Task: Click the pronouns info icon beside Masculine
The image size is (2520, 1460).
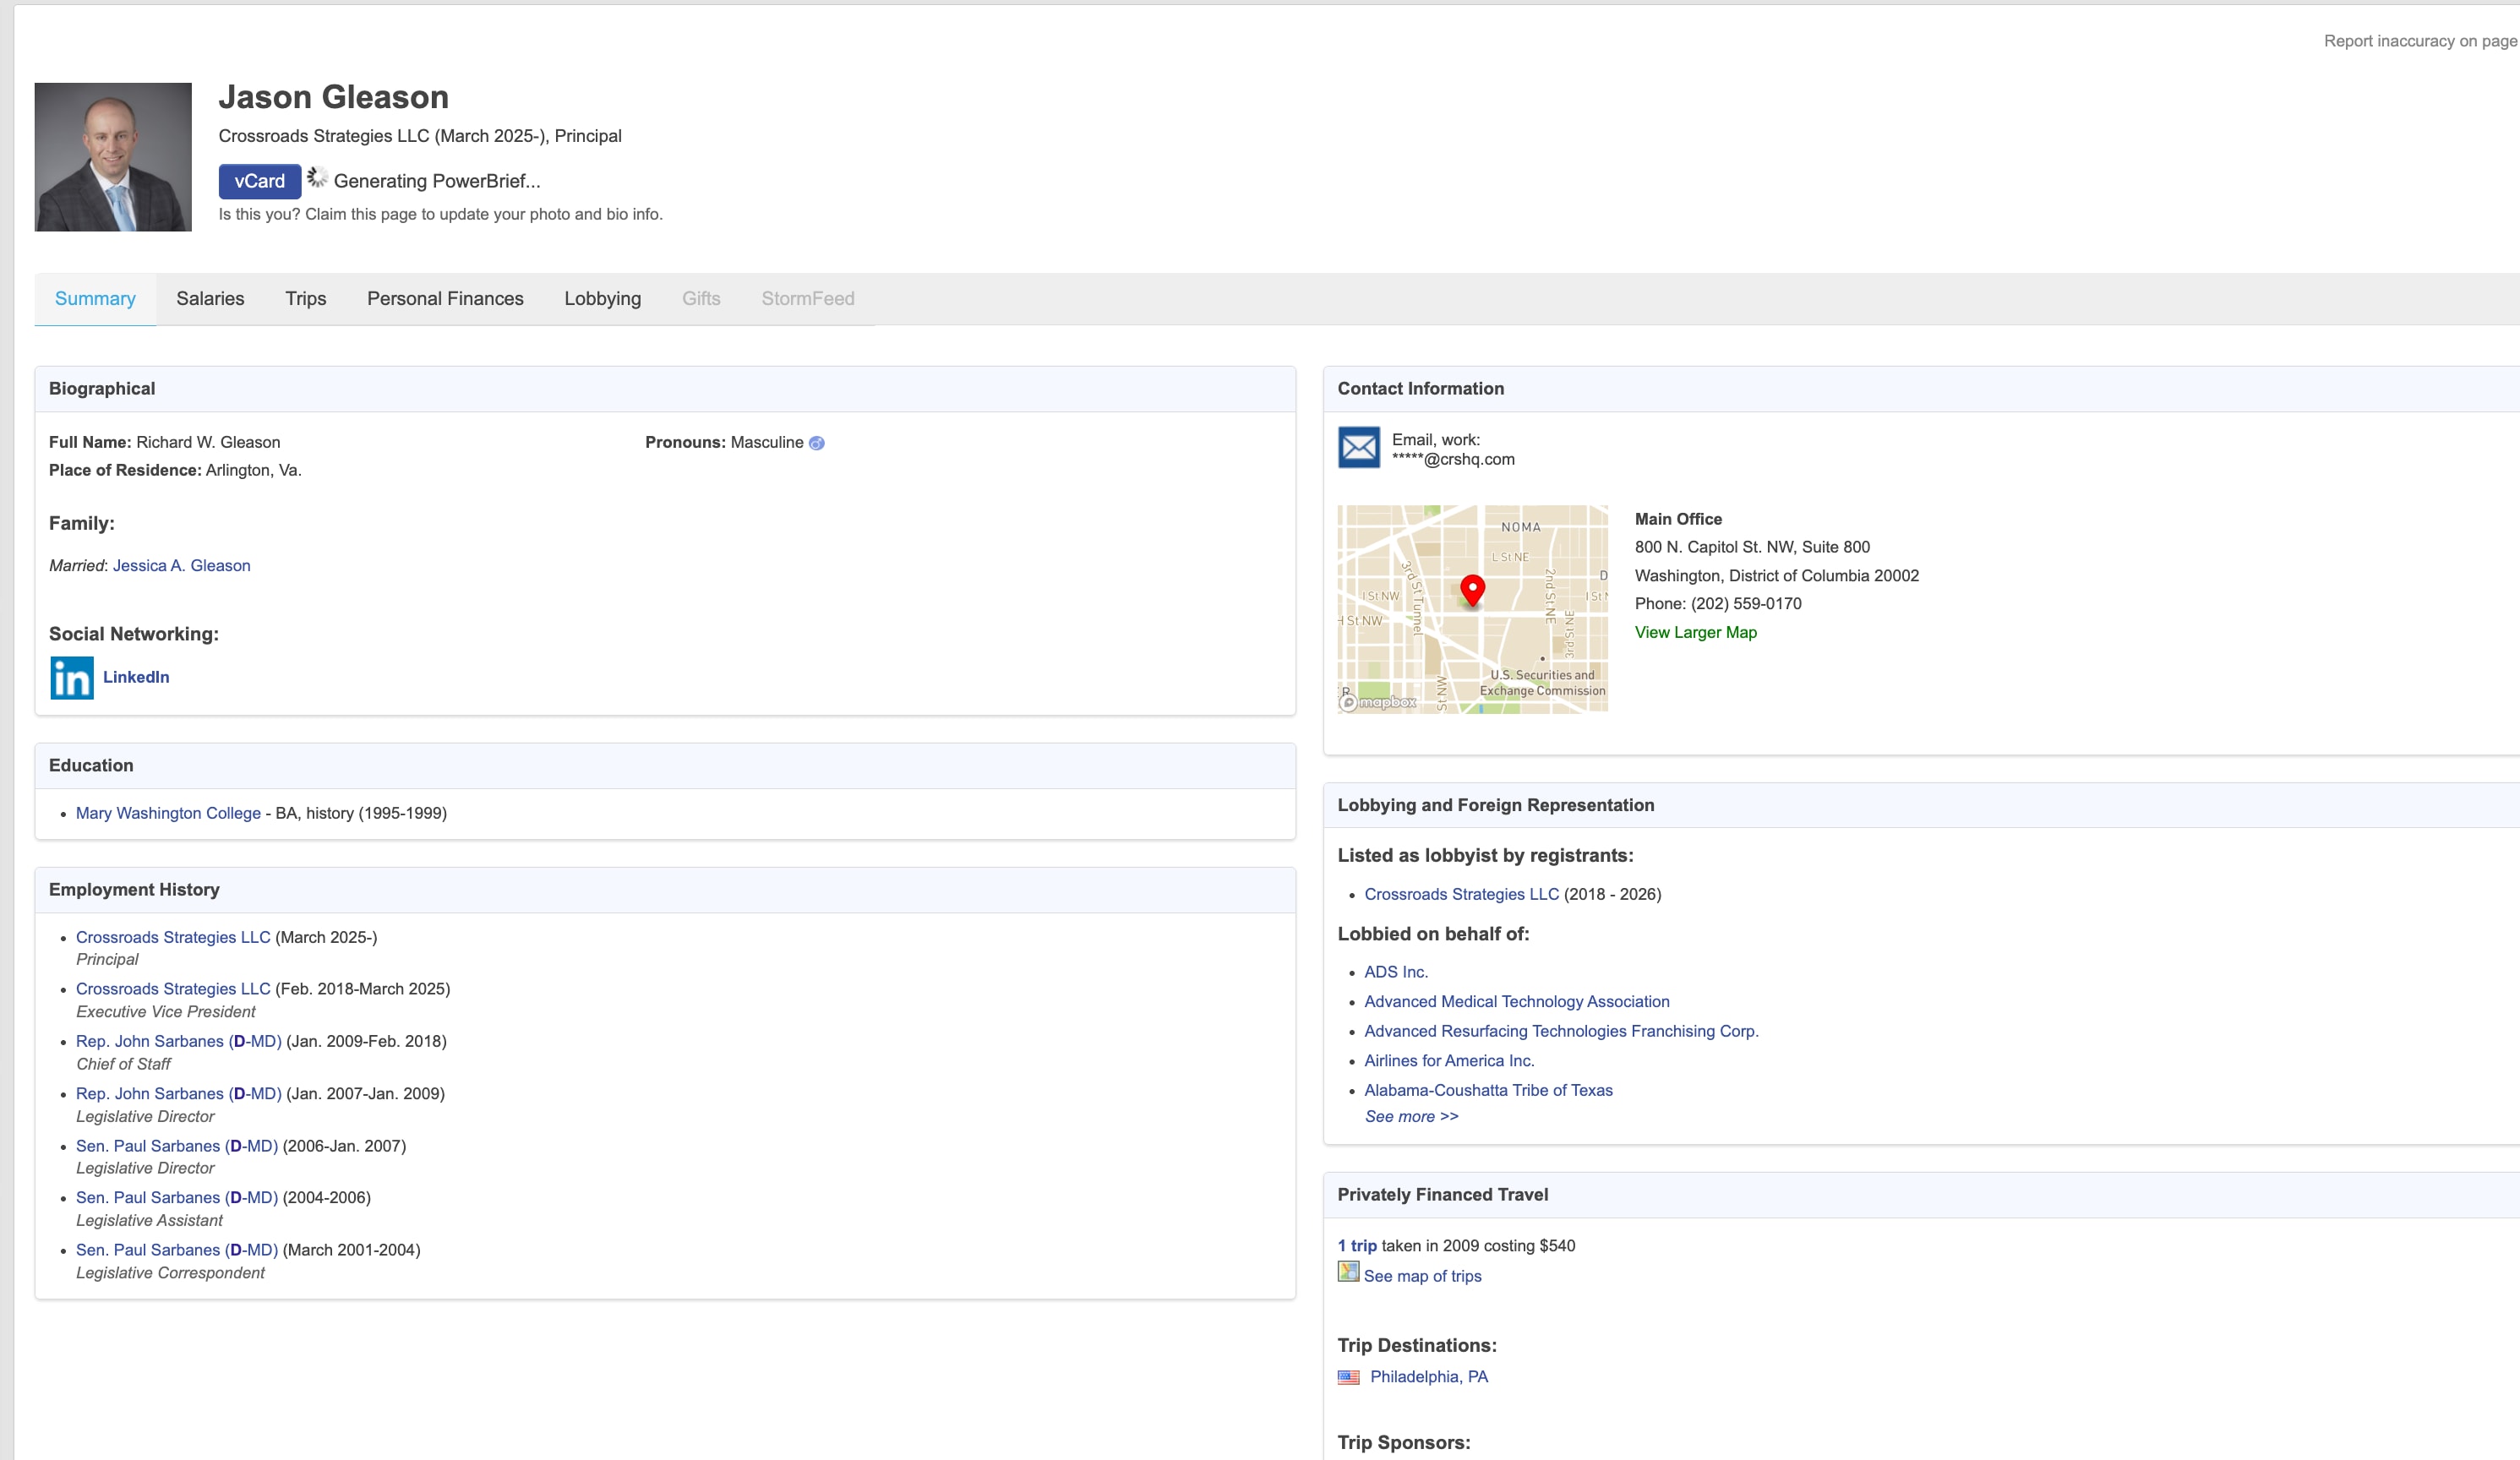Action: (x=817, y=443)
